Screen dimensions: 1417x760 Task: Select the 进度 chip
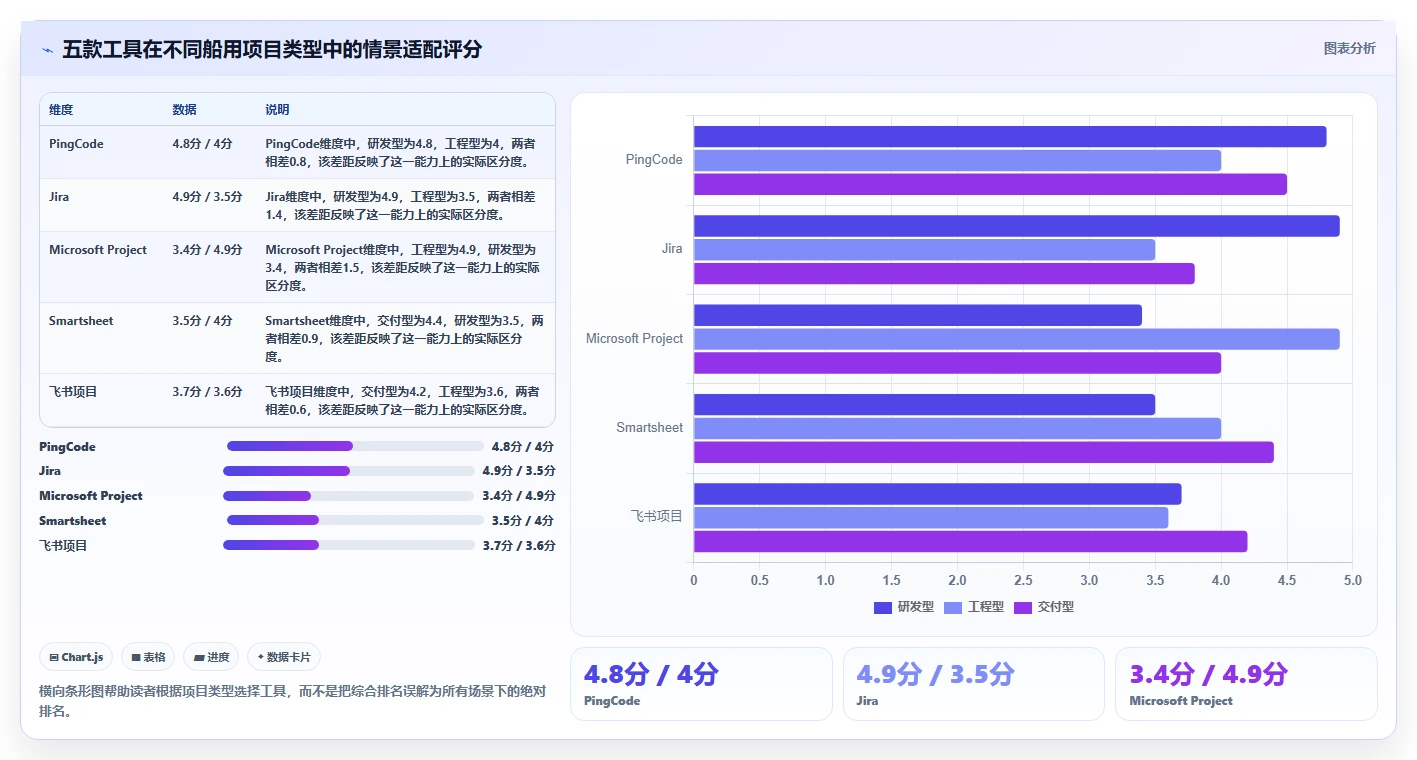tap(211, 657)
